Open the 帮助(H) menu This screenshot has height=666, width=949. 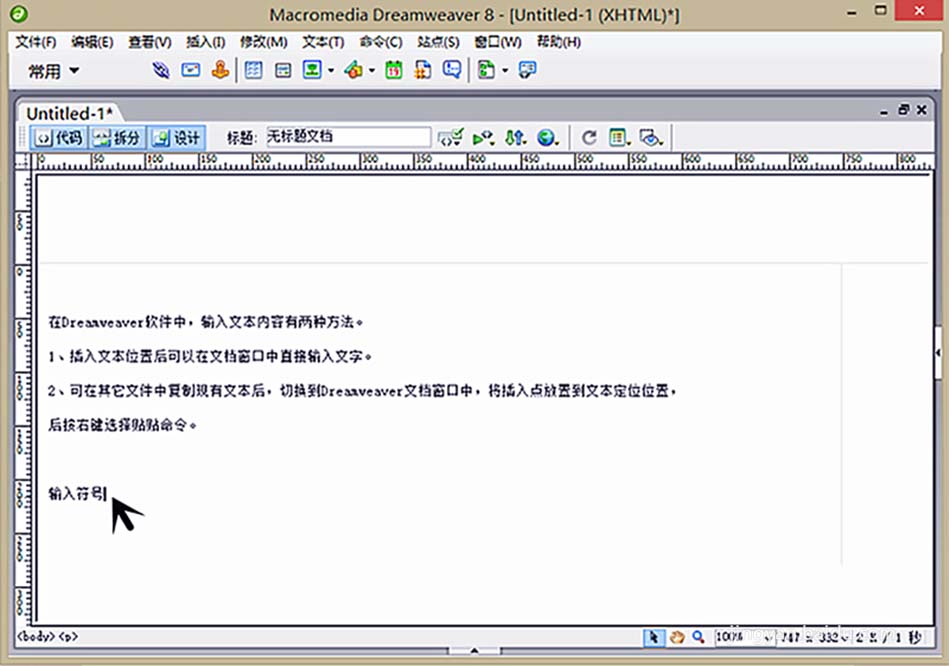pyautogui.click(x=558, y=42)
